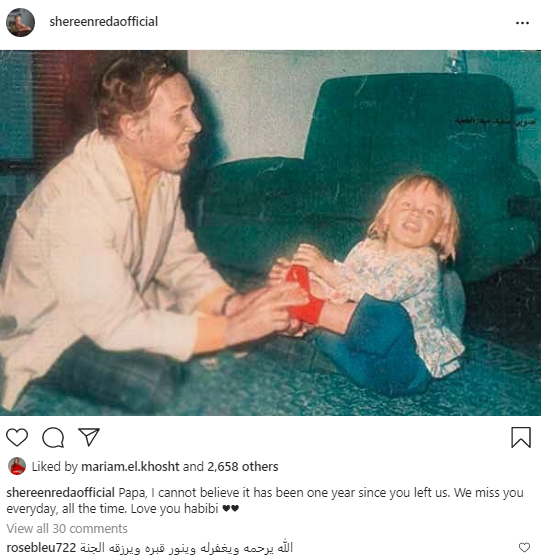Open shereenredaofficial username in post header

[104, 22]
